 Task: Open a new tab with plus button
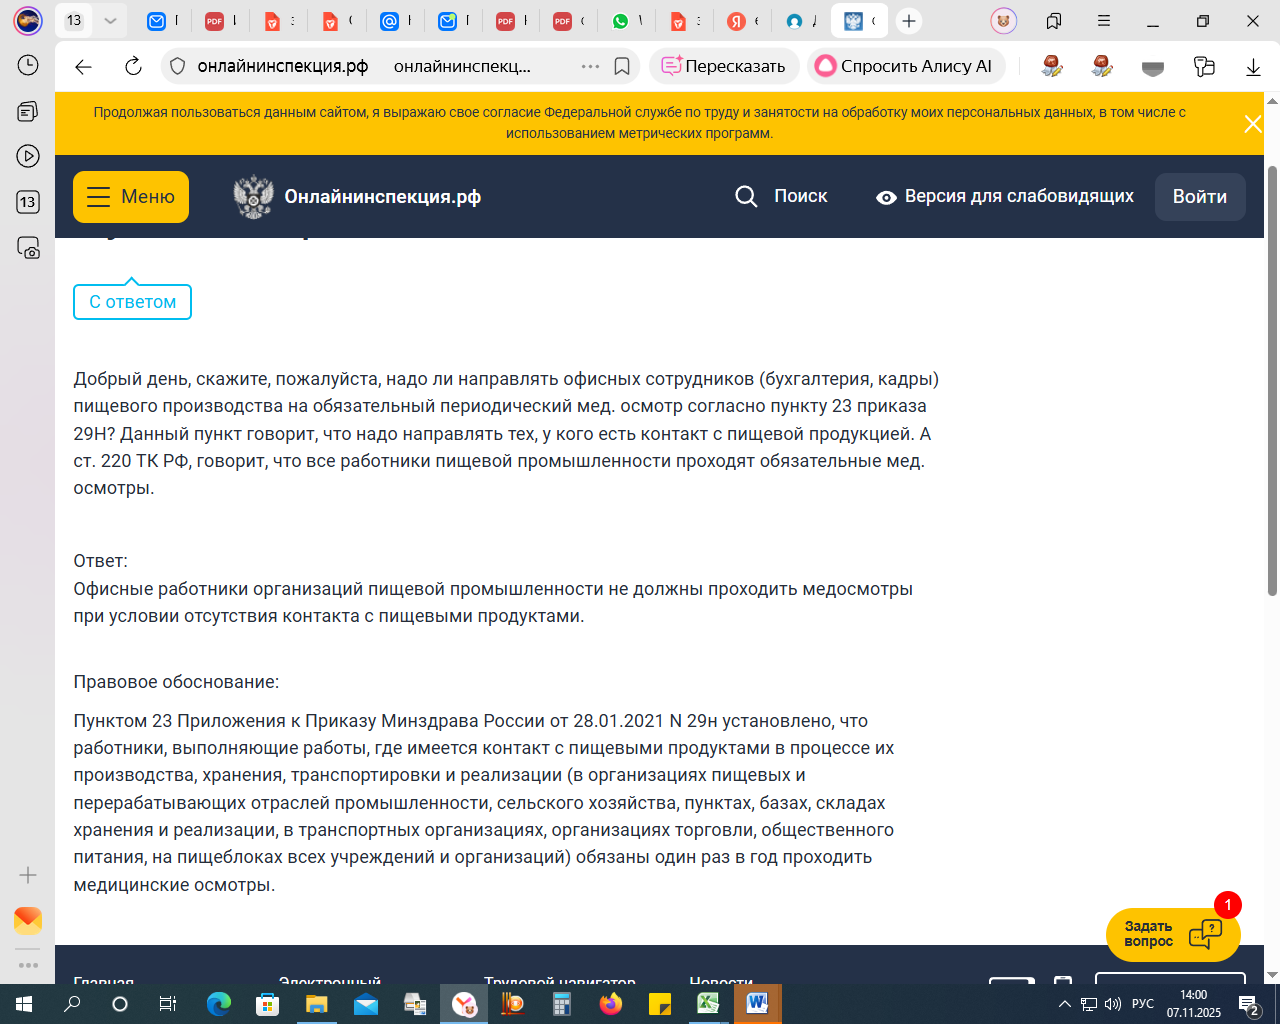908,21
